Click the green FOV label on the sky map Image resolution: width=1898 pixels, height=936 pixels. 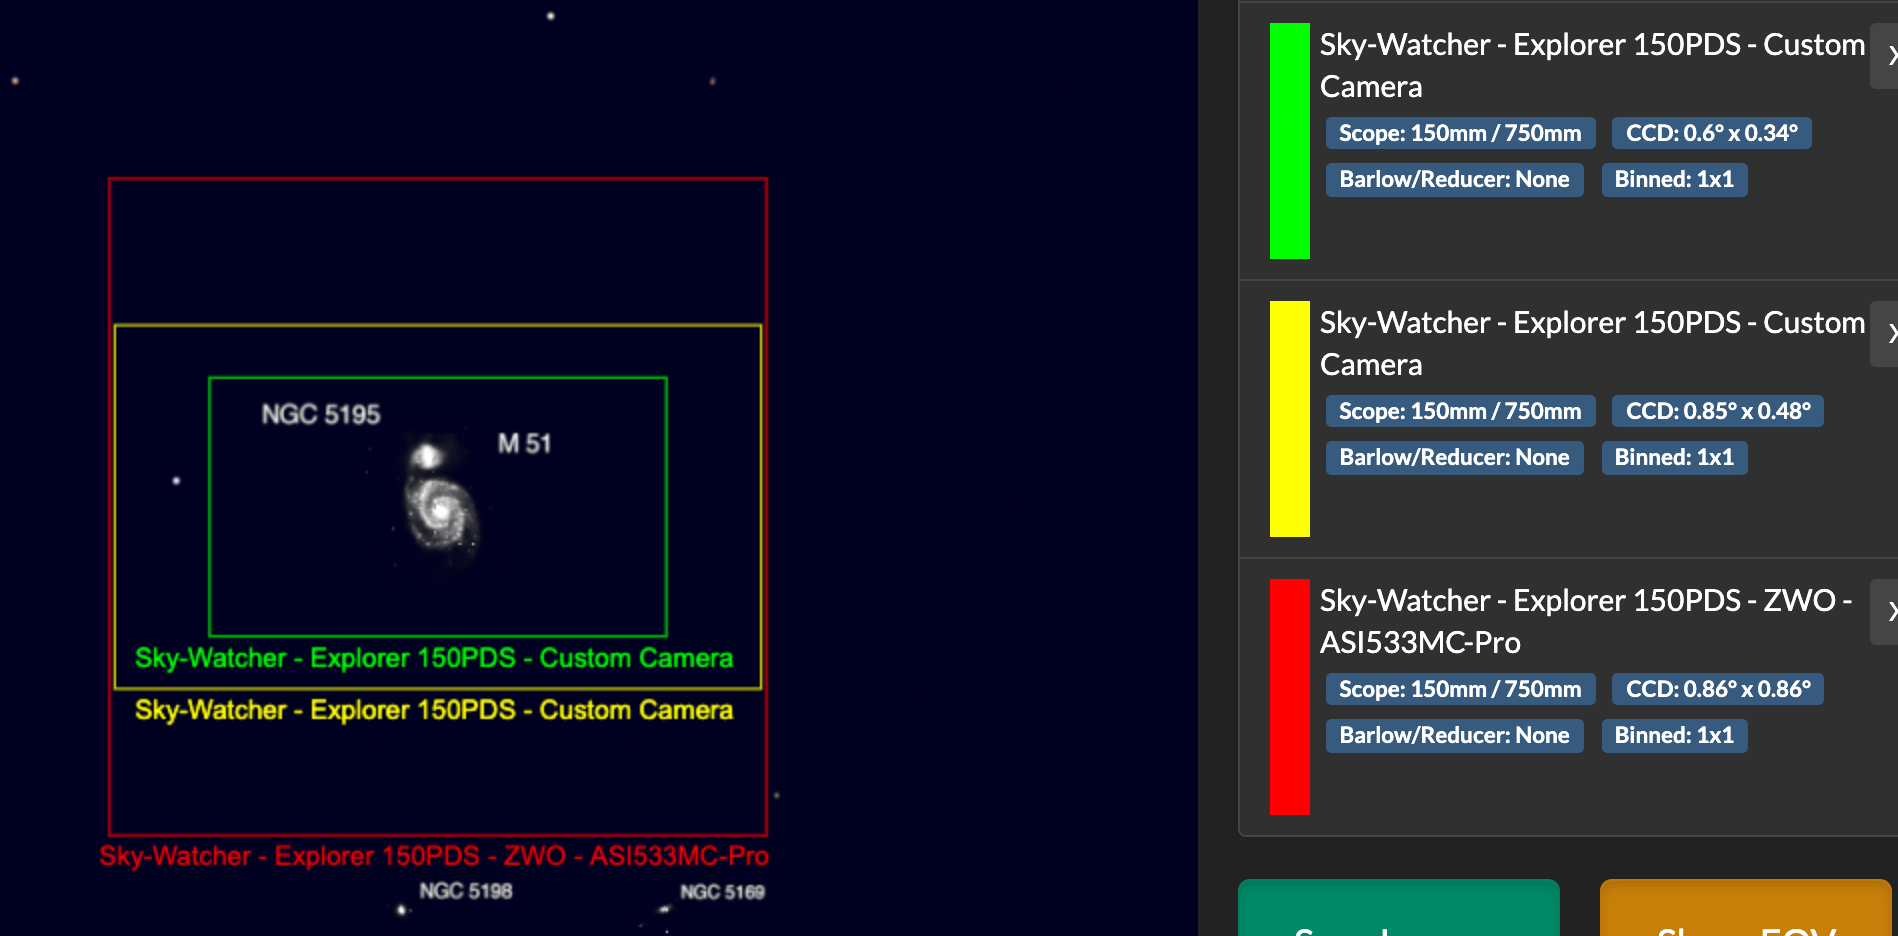point(434,658)
